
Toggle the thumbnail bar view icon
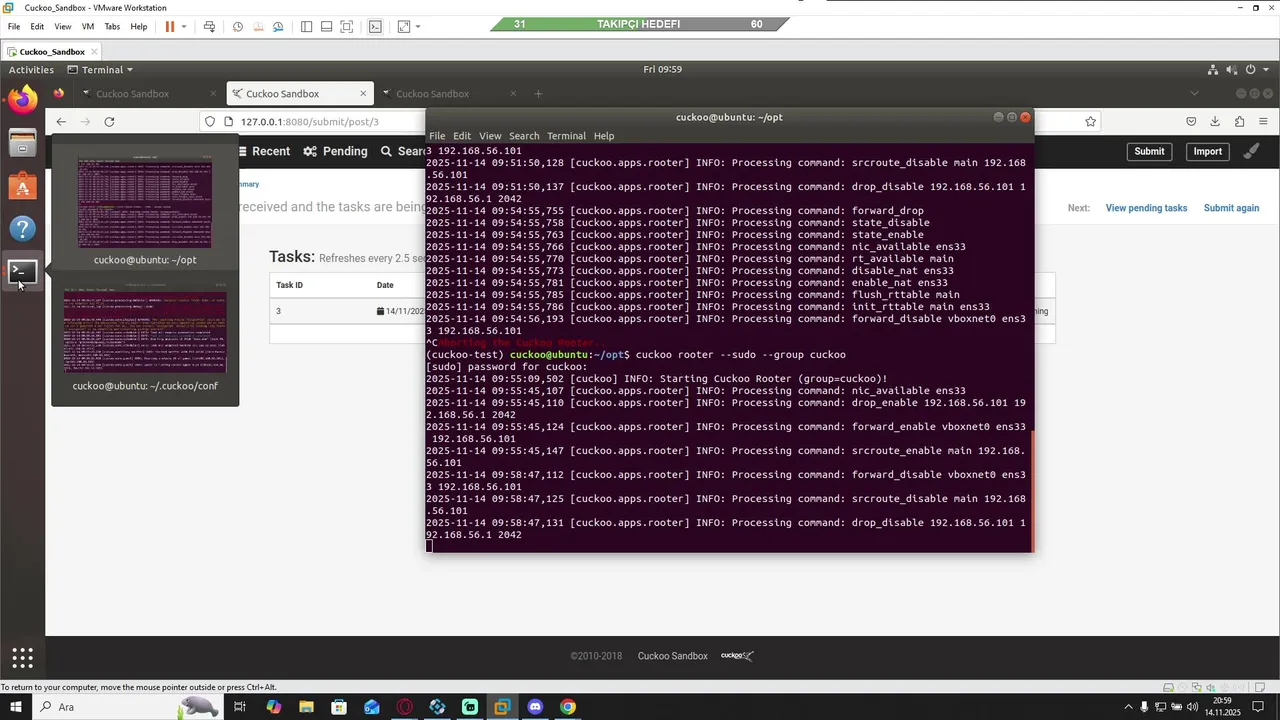[x=326, y=26]
